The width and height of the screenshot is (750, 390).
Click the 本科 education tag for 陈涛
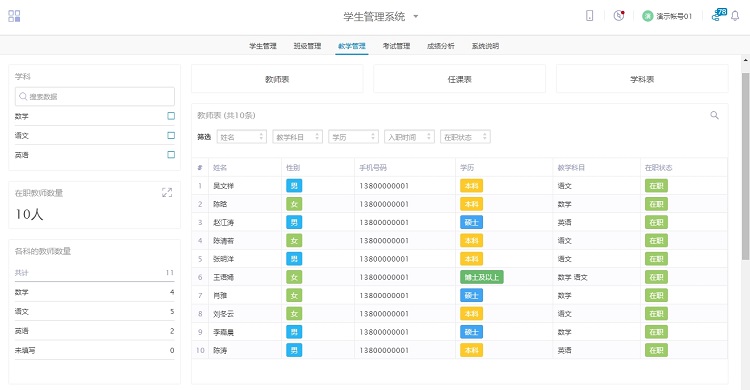(x=471, y=350)
